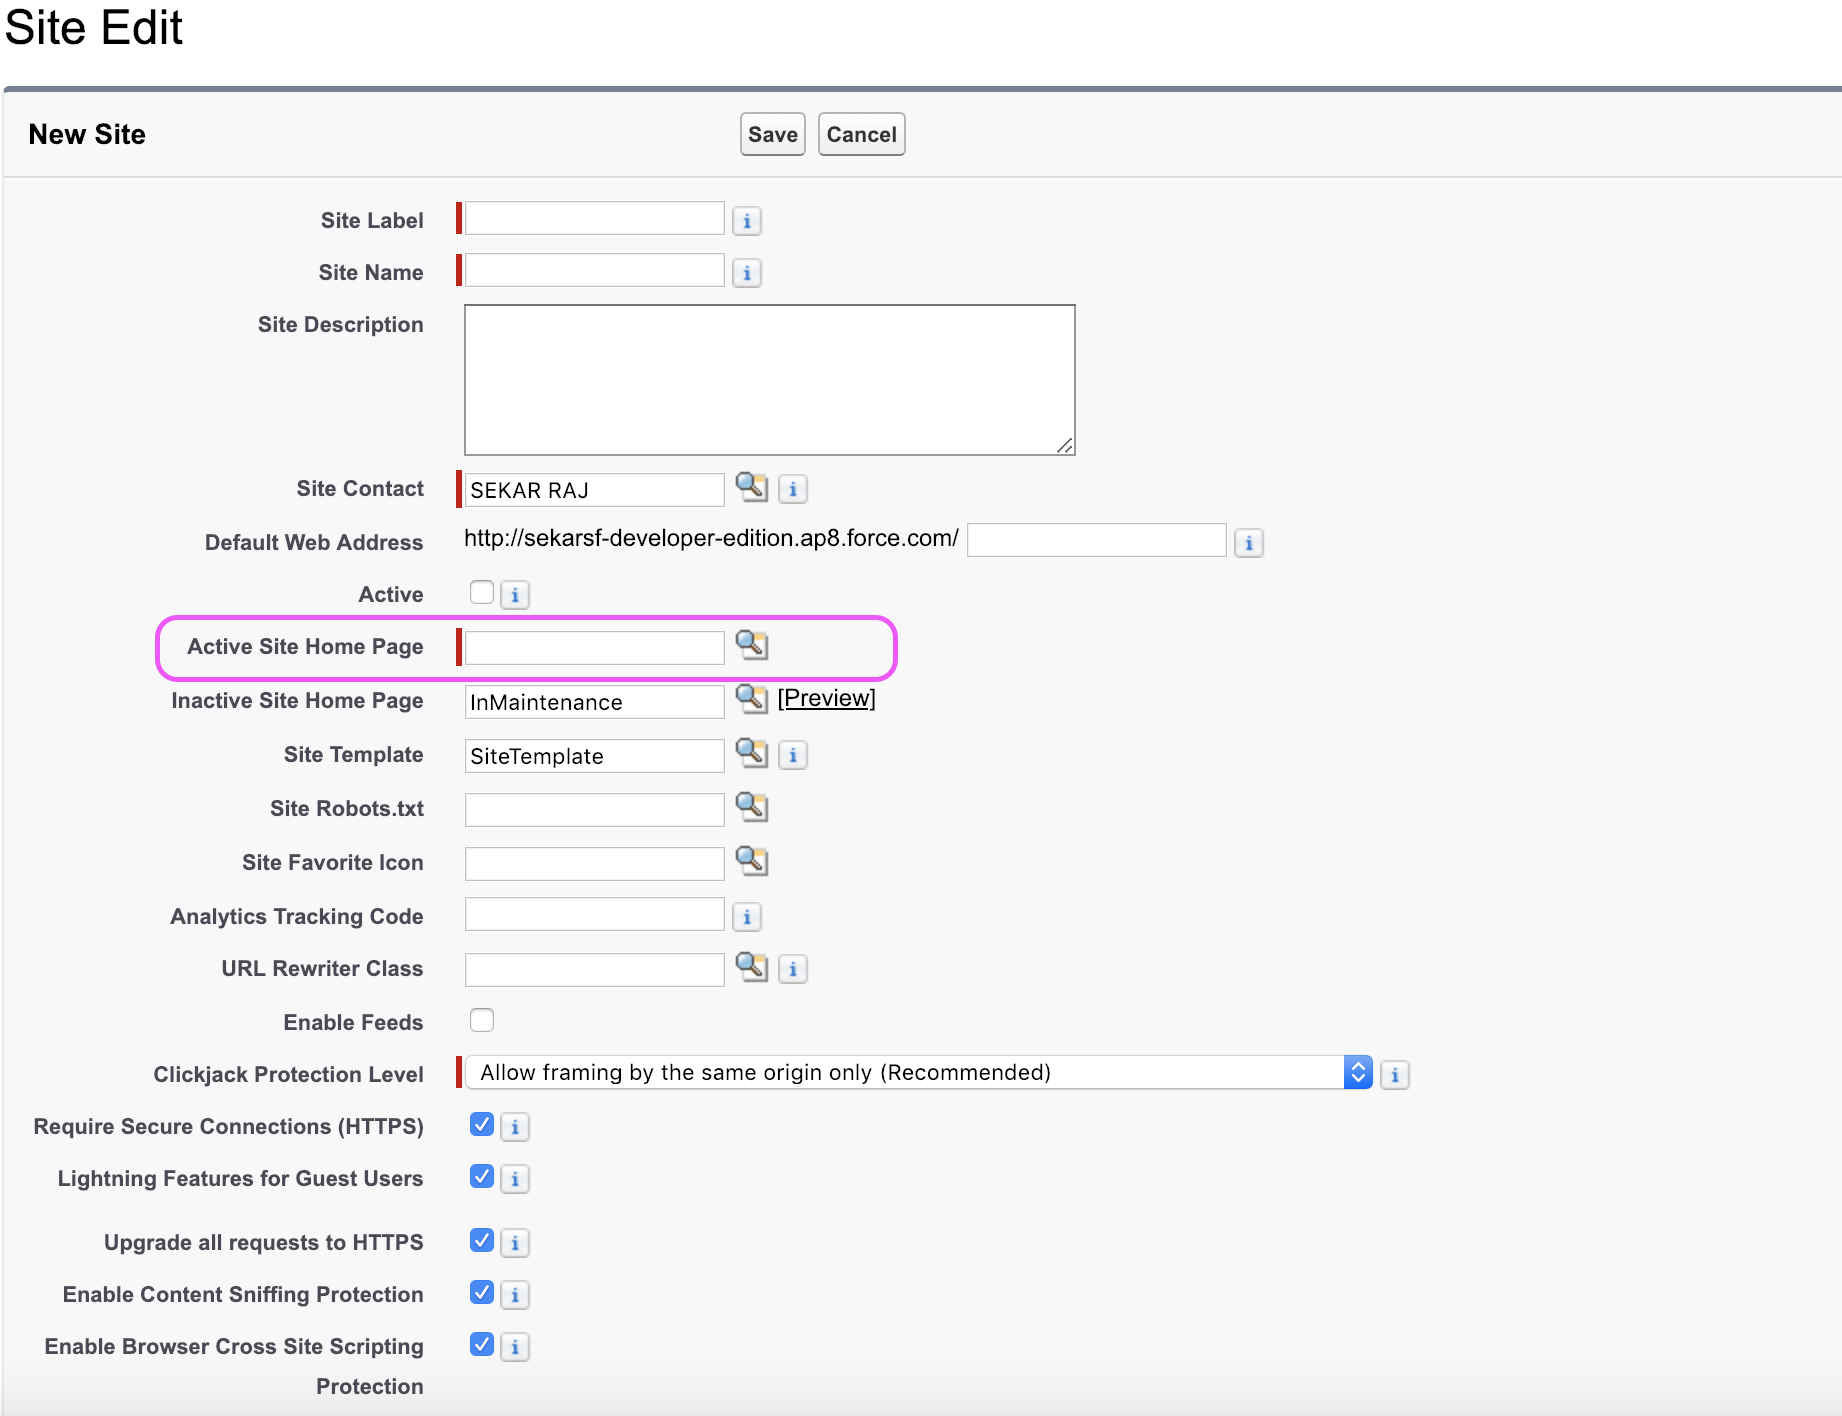Viewport: 1842px width, 1416px height.
Task: Show info for Clickjack Protection Level
Action: pos(1395,1075)
